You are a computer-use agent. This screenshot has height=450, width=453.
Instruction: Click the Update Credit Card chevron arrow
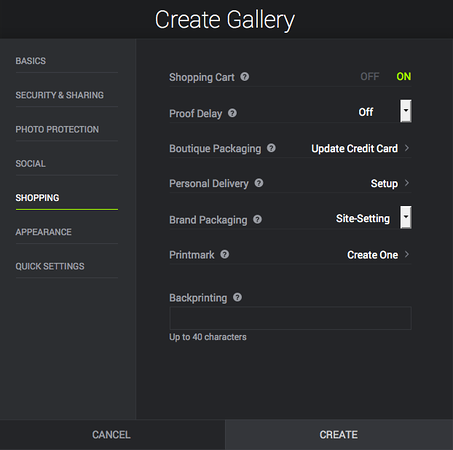pyautogui.click(x=407, y=148)
